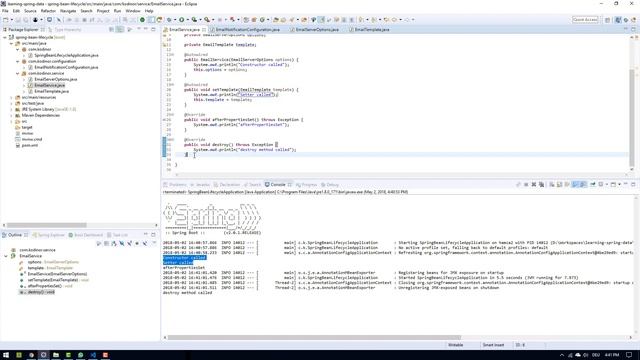Screen dimensions: 640x360
Task: Fold the destroy method code block
Action: (172, 140)
